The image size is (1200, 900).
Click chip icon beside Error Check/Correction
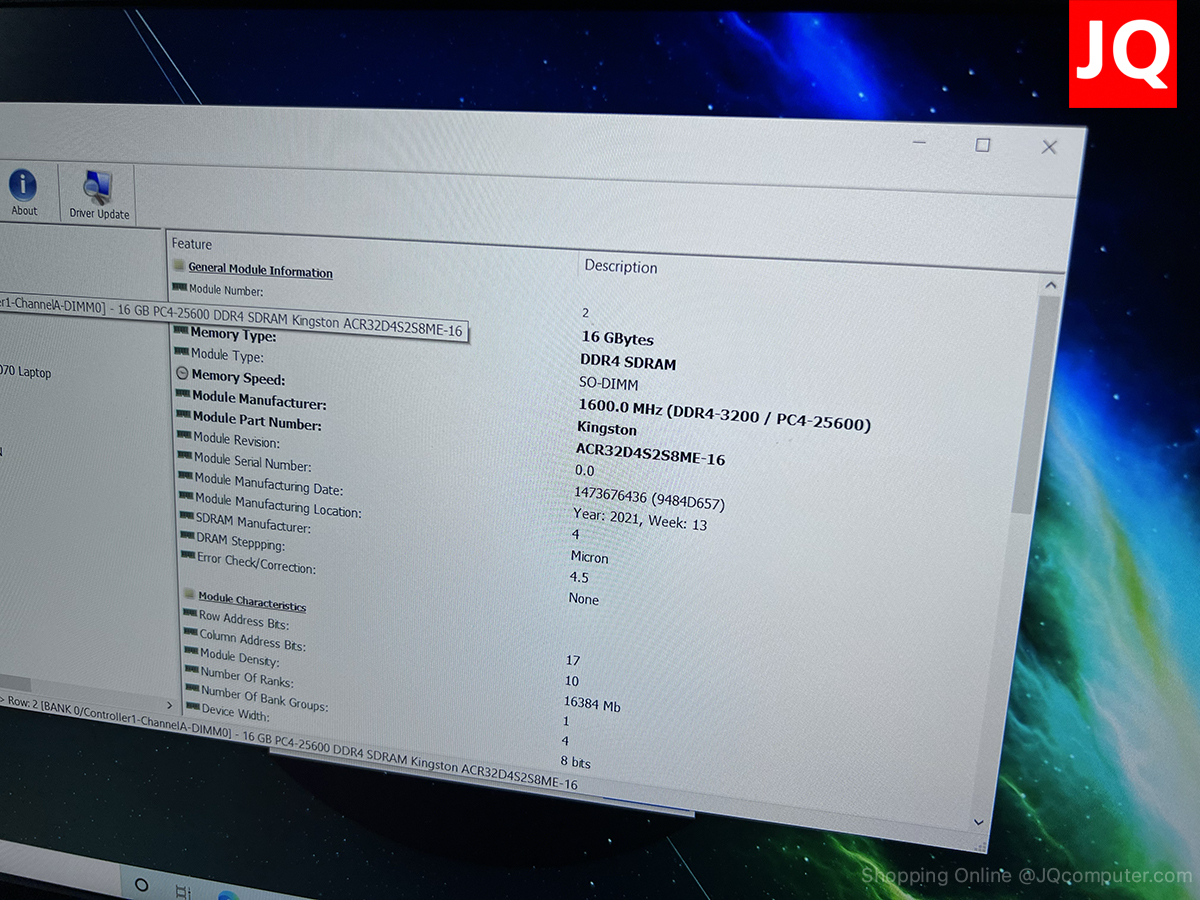pyautogui.click(x=189, y=555)
